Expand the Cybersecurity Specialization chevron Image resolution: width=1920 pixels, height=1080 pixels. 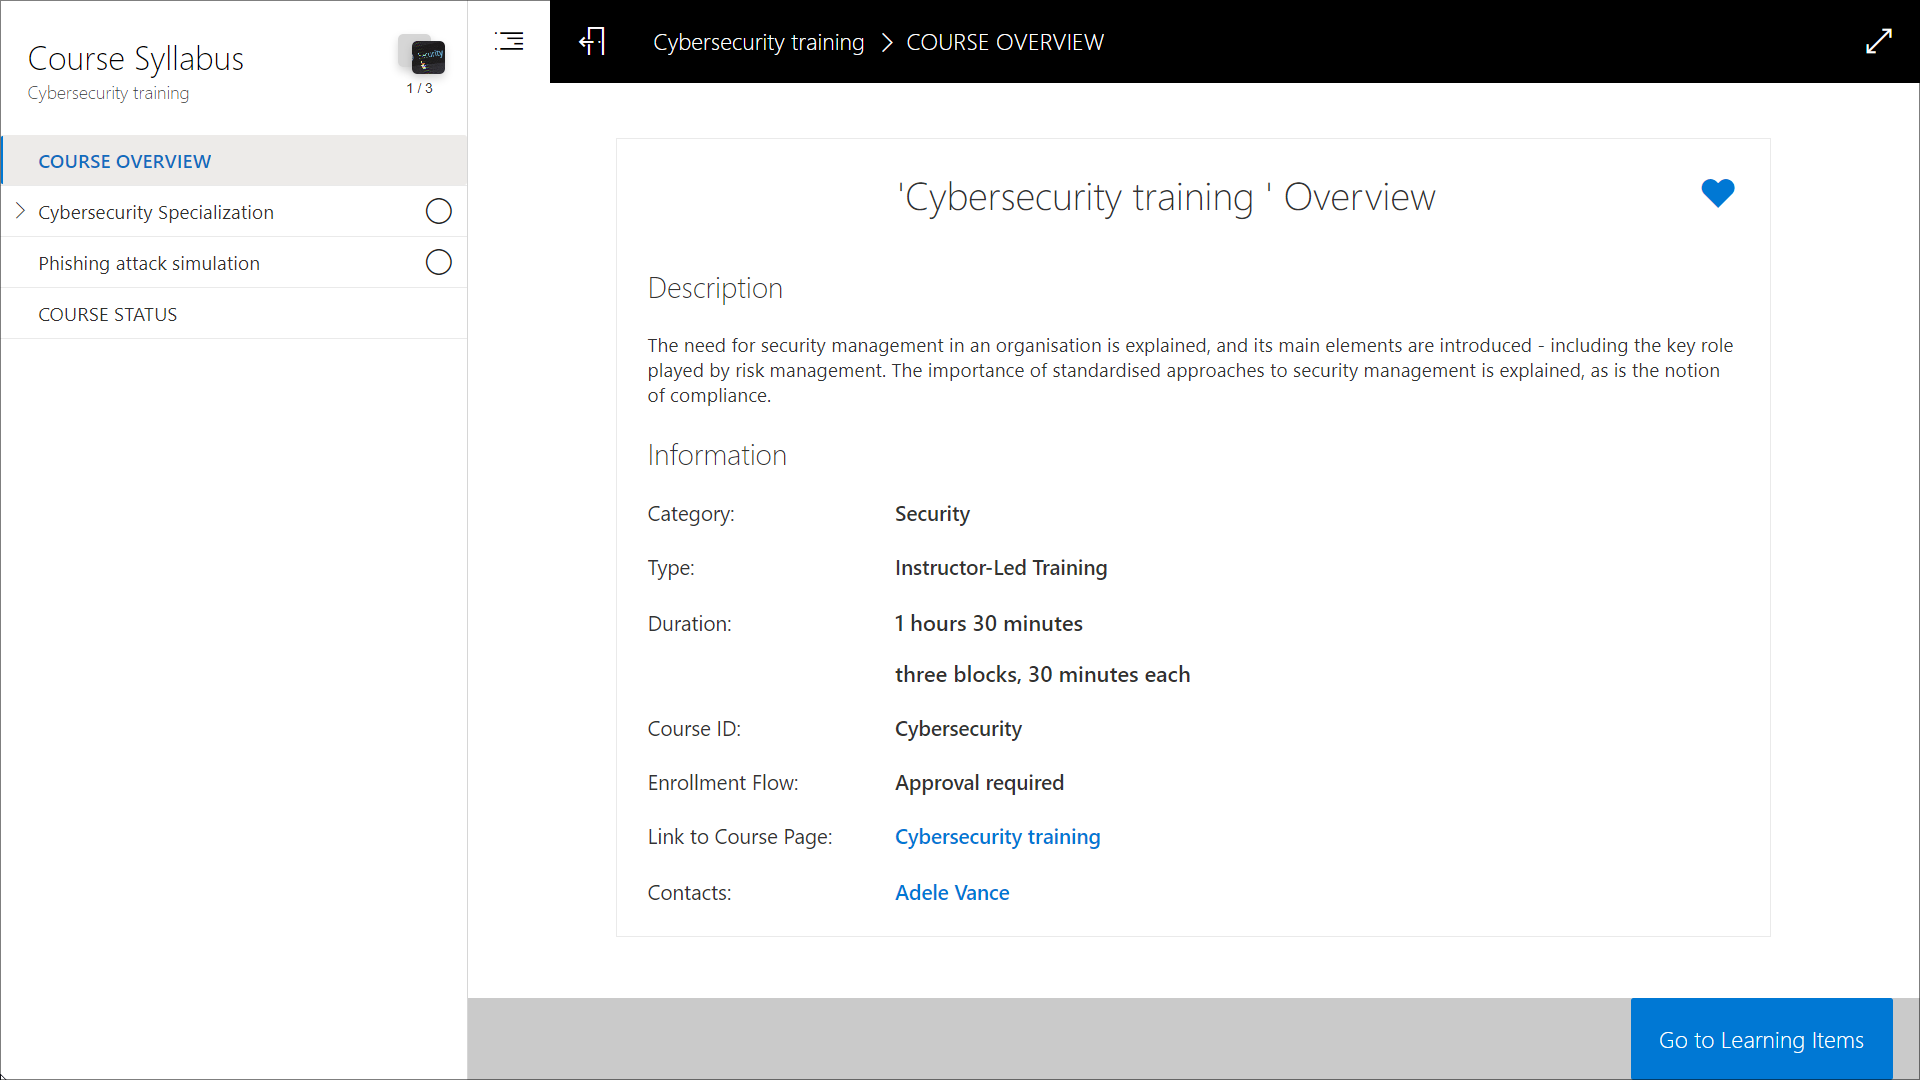click(20, 211)
